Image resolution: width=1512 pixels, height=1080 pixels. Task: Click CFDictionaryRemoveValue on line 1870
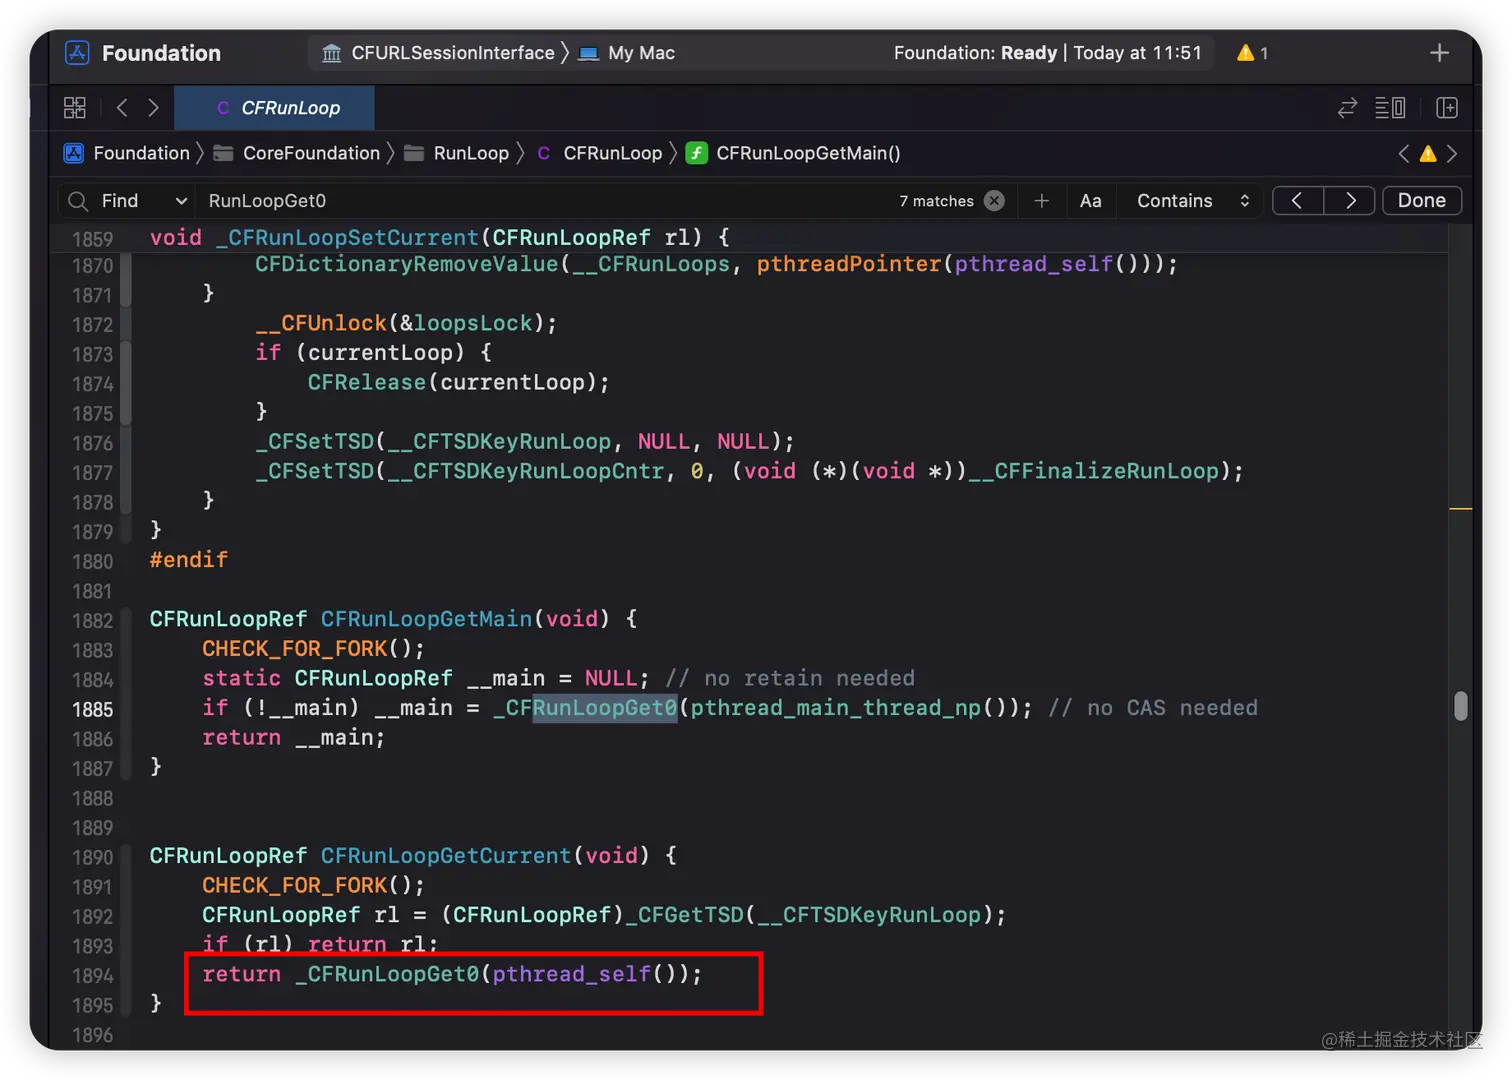[406, 264]
